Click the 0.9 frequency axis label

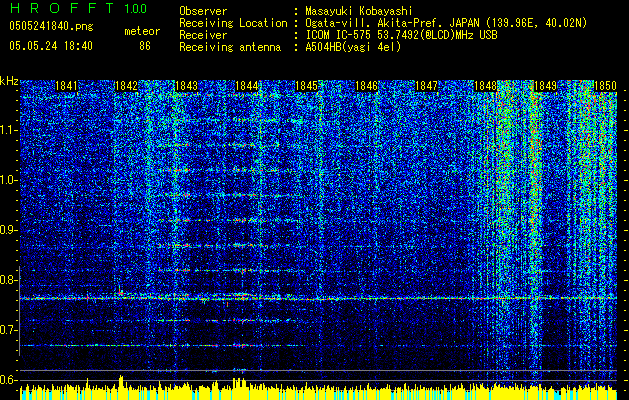[9, 230]
